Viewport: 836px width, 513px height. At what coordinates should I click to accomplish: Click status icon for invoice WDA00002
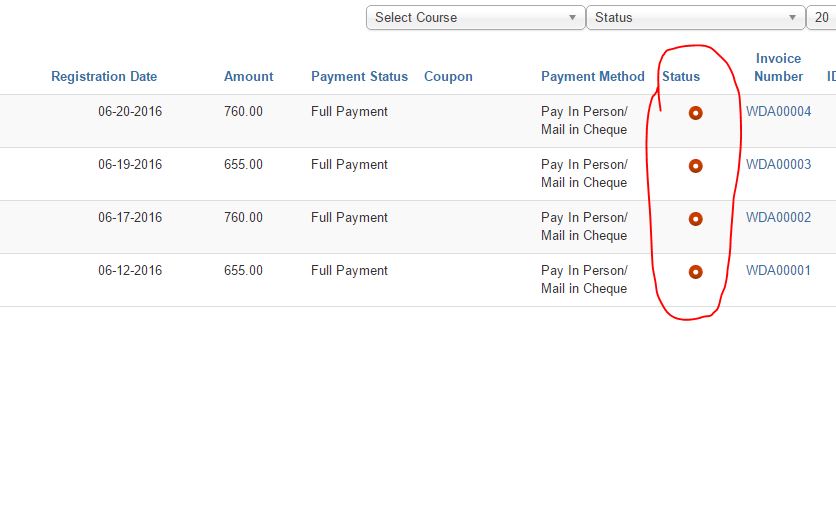click(695, 219)
